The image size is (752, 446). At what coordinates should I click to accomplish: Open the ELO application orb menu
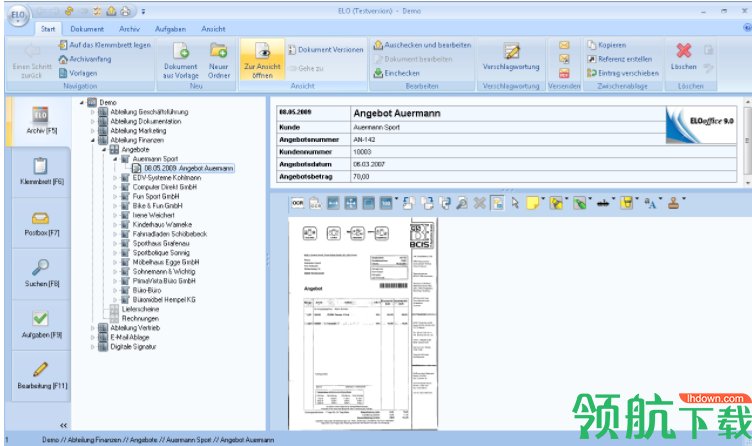pos(17,15)
